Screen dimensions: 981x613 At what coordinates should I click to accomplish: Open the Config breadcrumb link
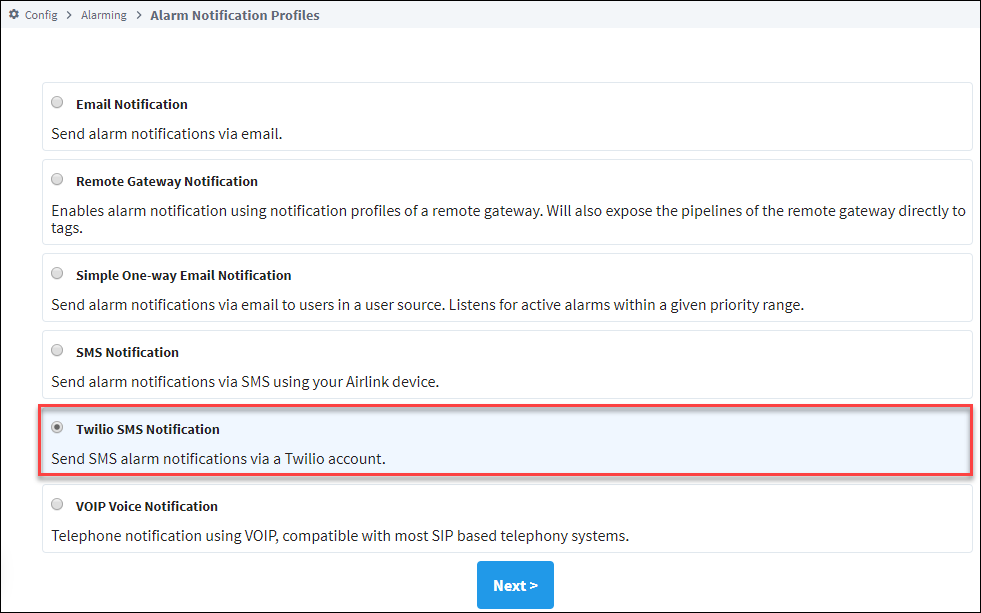click(41, 15)
